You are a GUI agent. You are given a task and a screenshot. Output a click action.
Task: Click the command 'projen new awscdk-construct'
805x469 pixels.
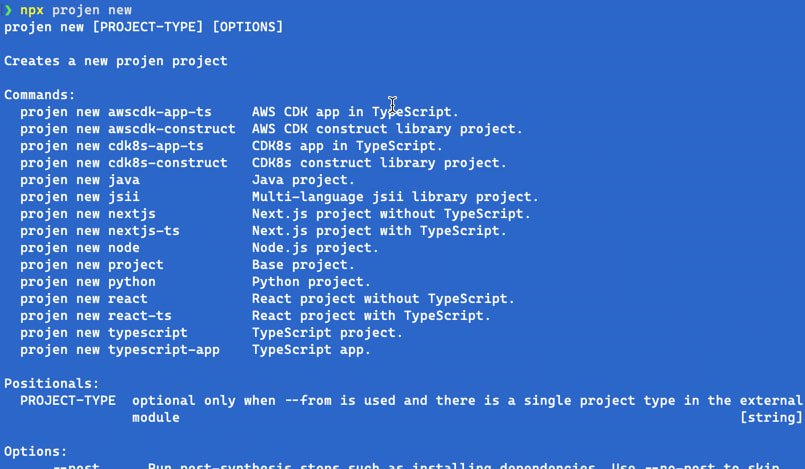[128, 129]
